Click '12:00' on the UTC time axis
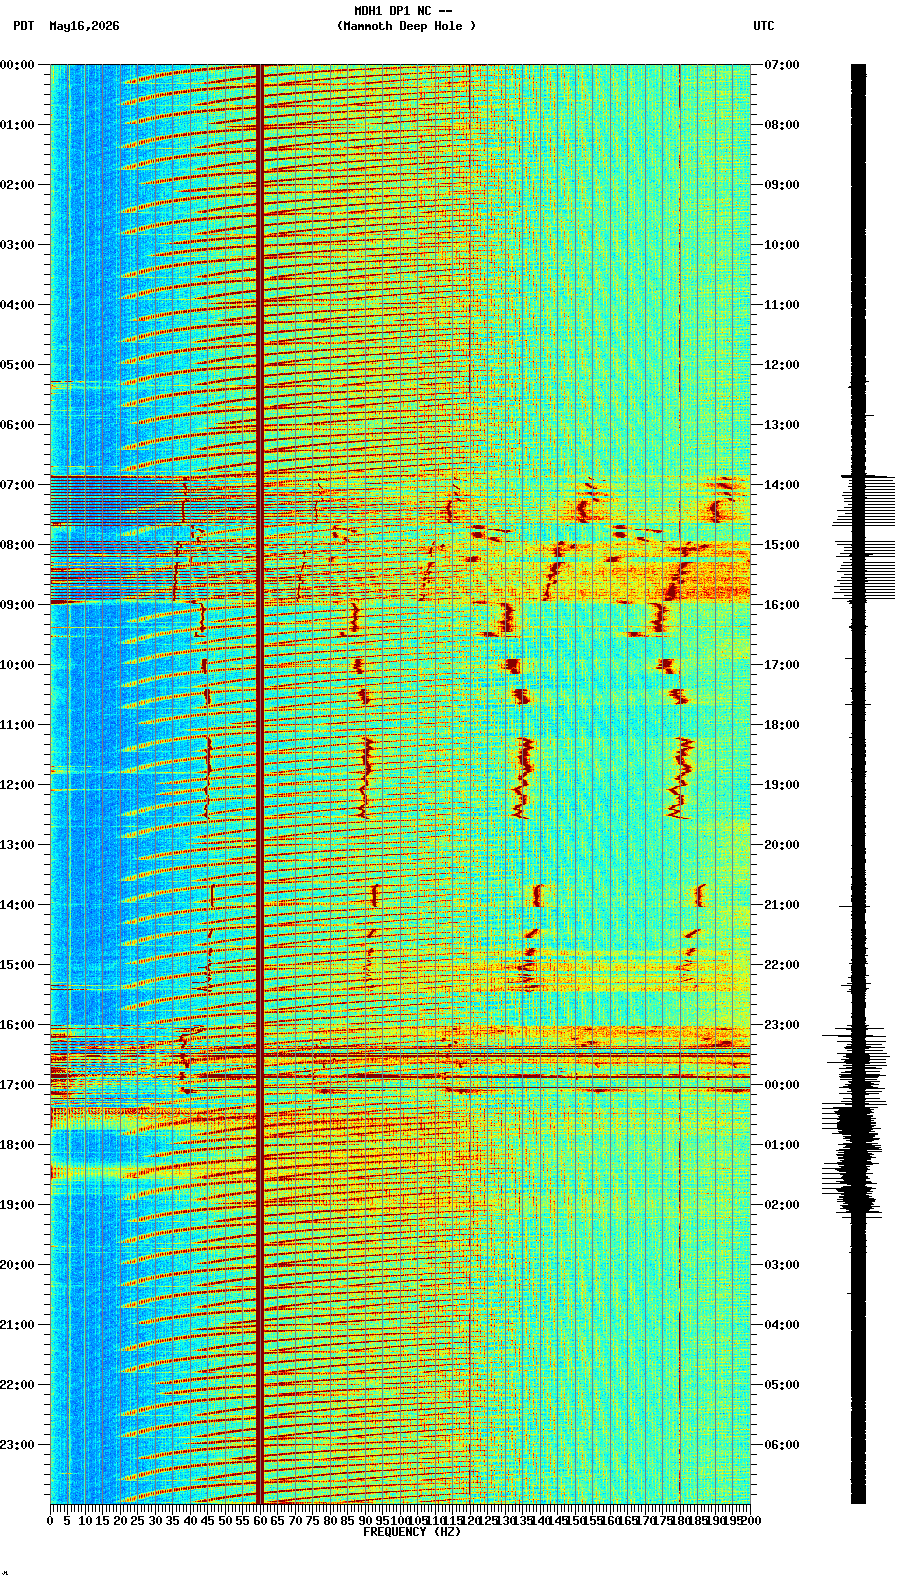This screenshot has width=902, height=1584. click(x=782, y=365)
